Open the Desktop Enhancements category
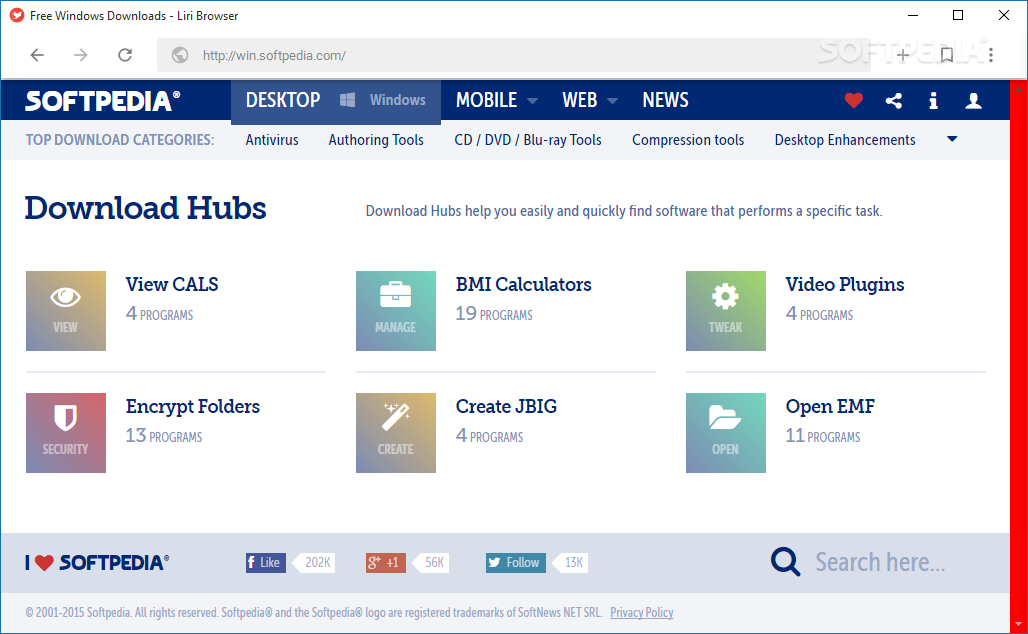 click(845, 140)
